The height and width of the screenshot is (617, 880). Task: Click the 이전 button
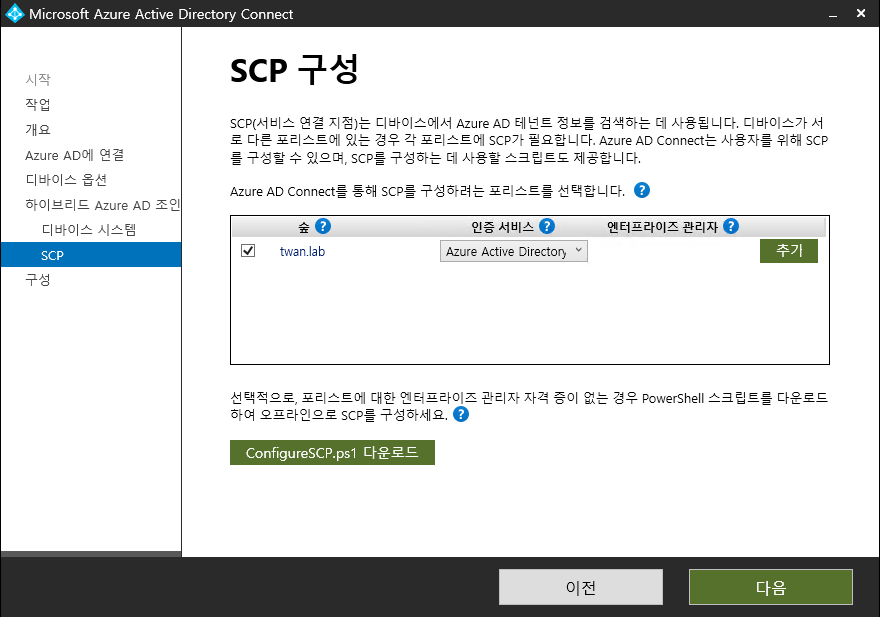point(580,587)
